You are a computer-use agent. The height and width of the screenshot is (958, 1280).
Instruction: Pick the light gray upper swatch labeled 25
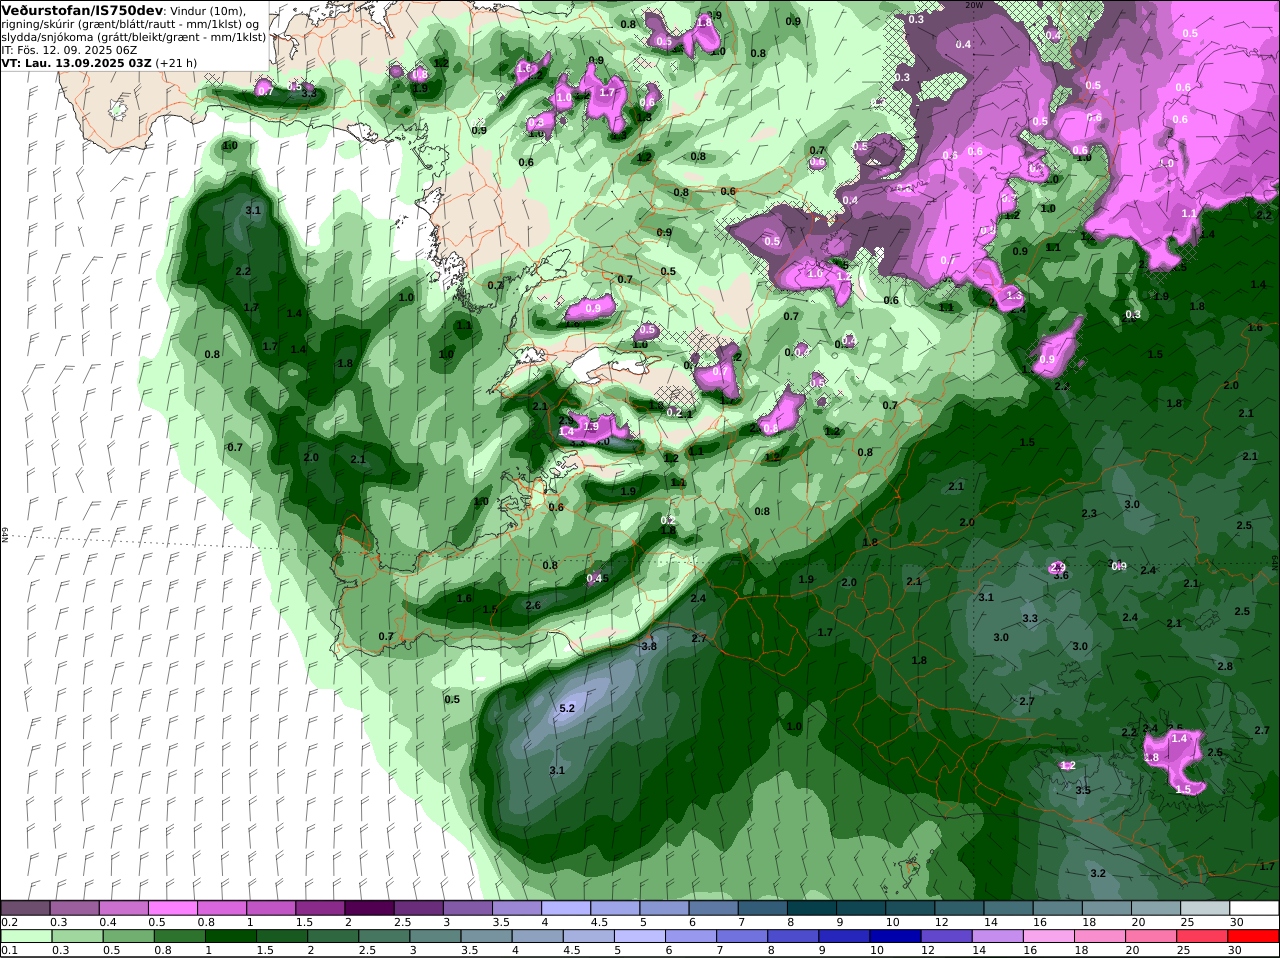1206,908
